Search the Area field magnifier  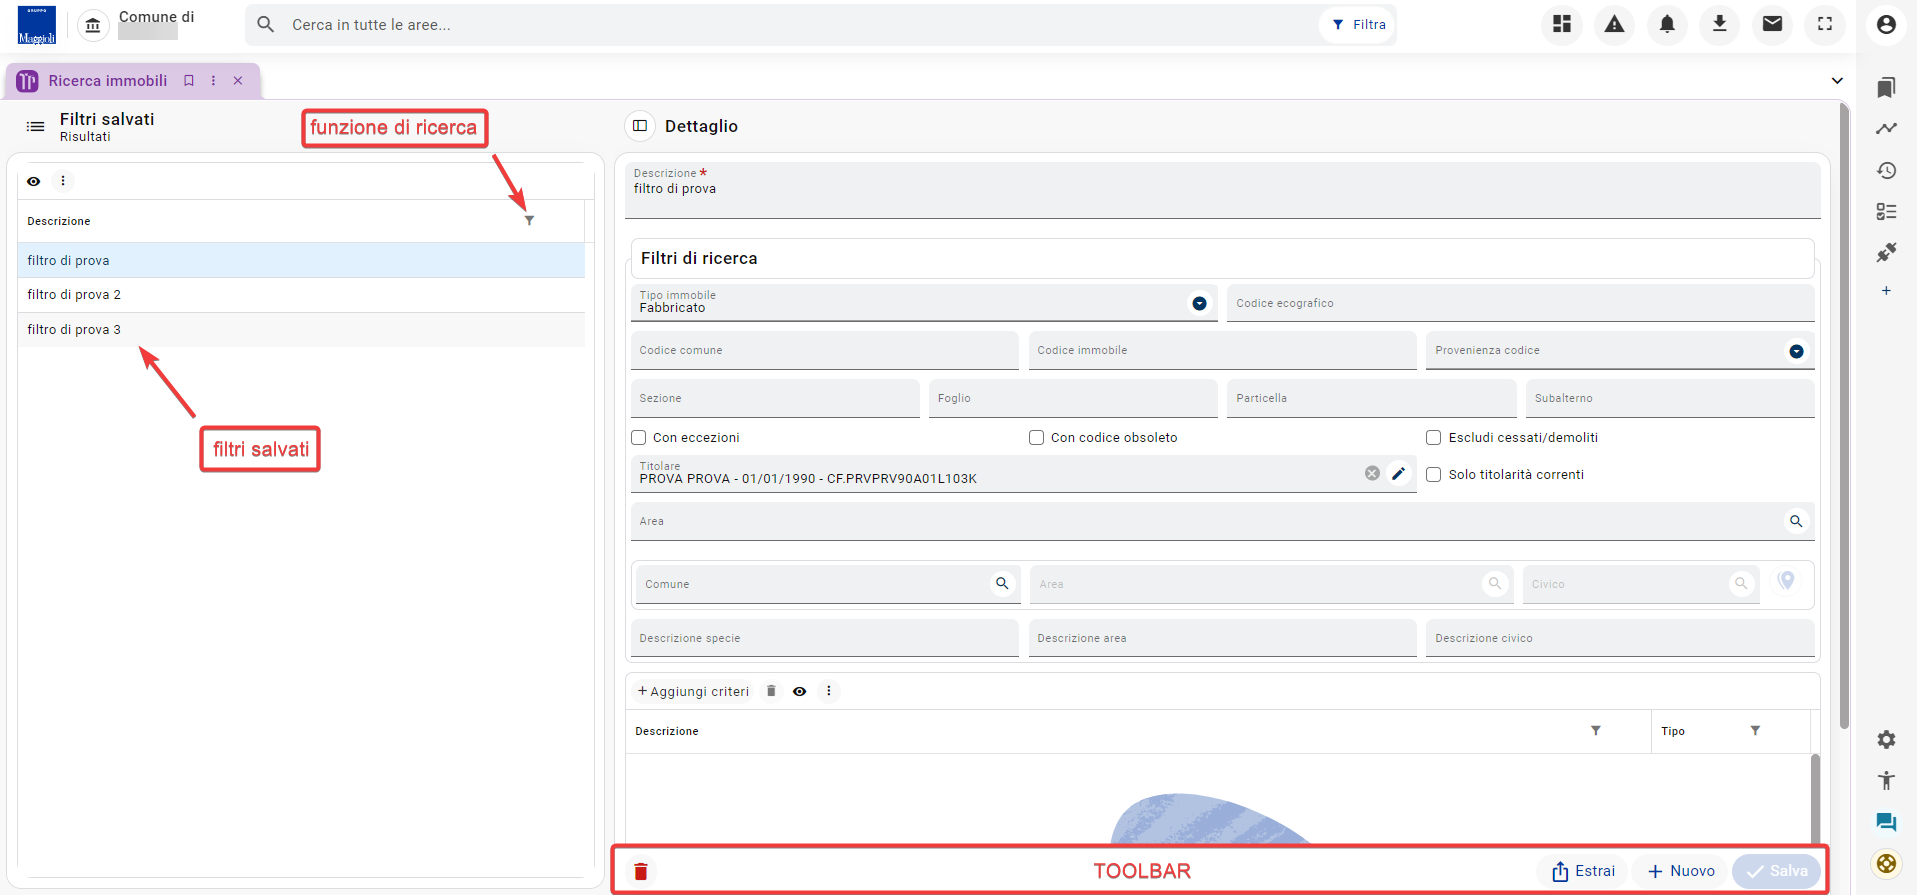1796,521
